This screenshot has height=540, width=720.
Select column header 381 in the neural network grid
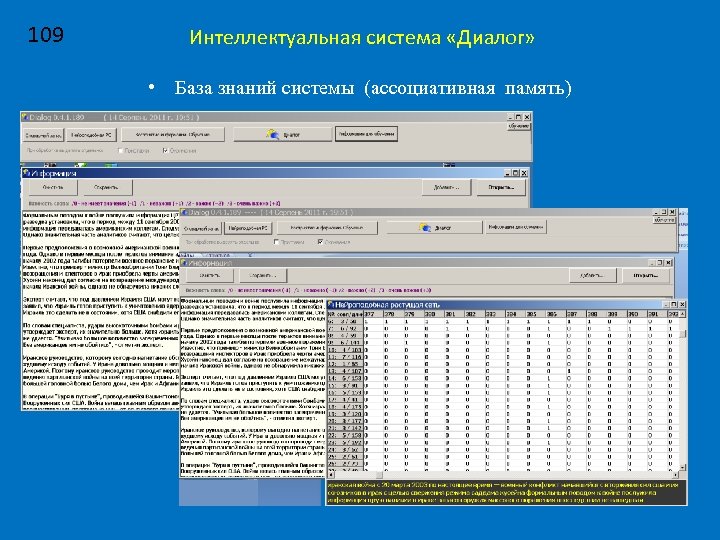[454, 314]
